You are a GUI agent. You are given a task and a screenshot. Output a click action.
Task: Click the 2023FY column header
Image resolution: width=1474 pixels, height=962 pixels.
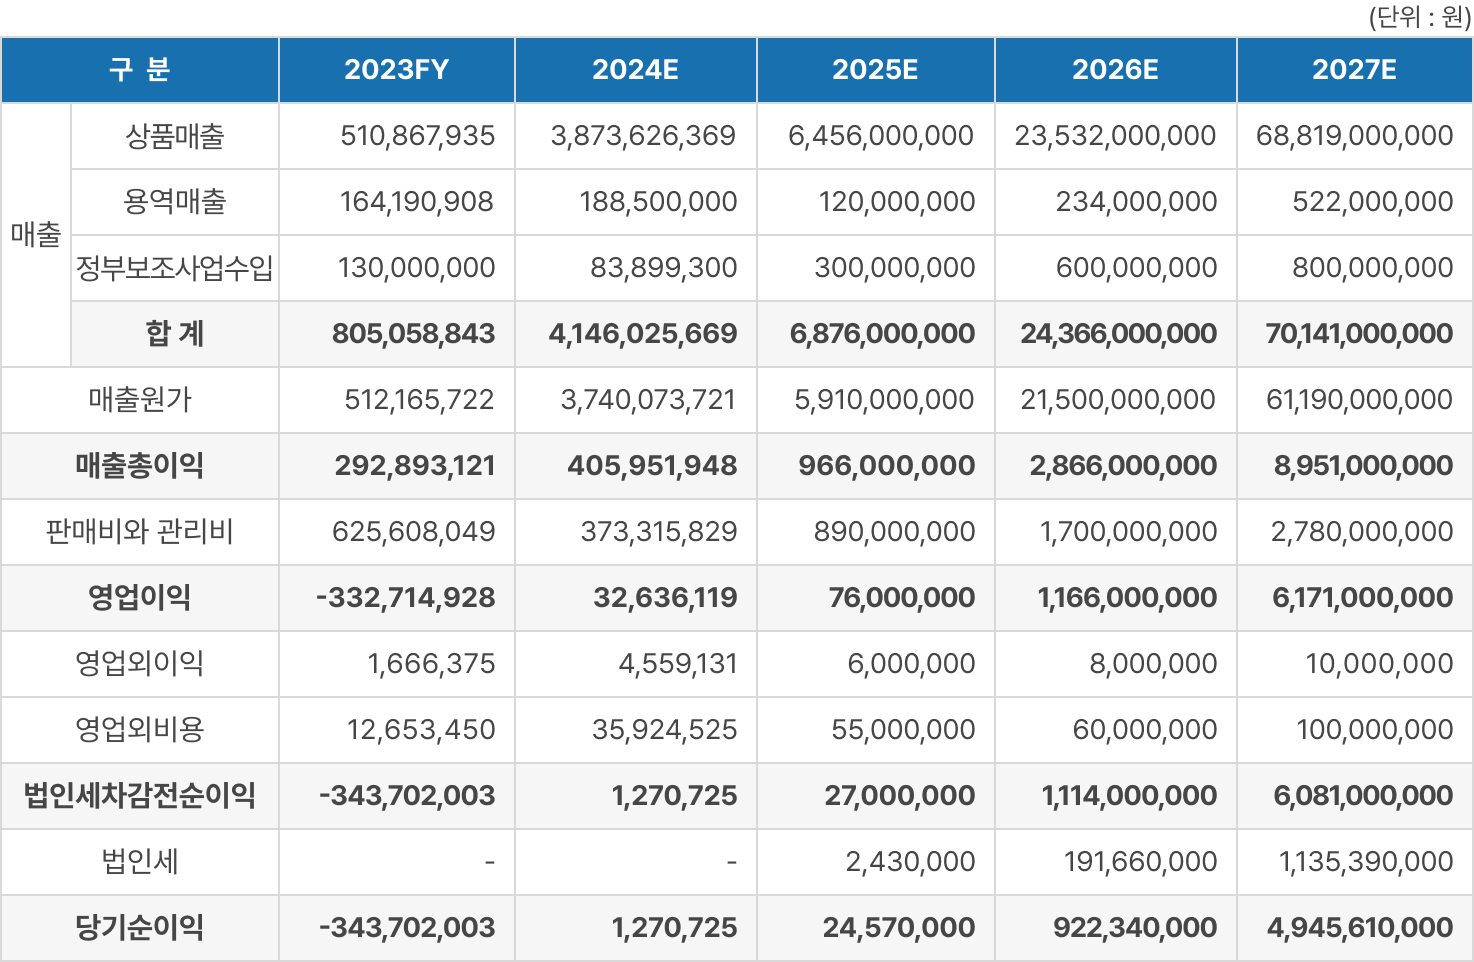397,70
